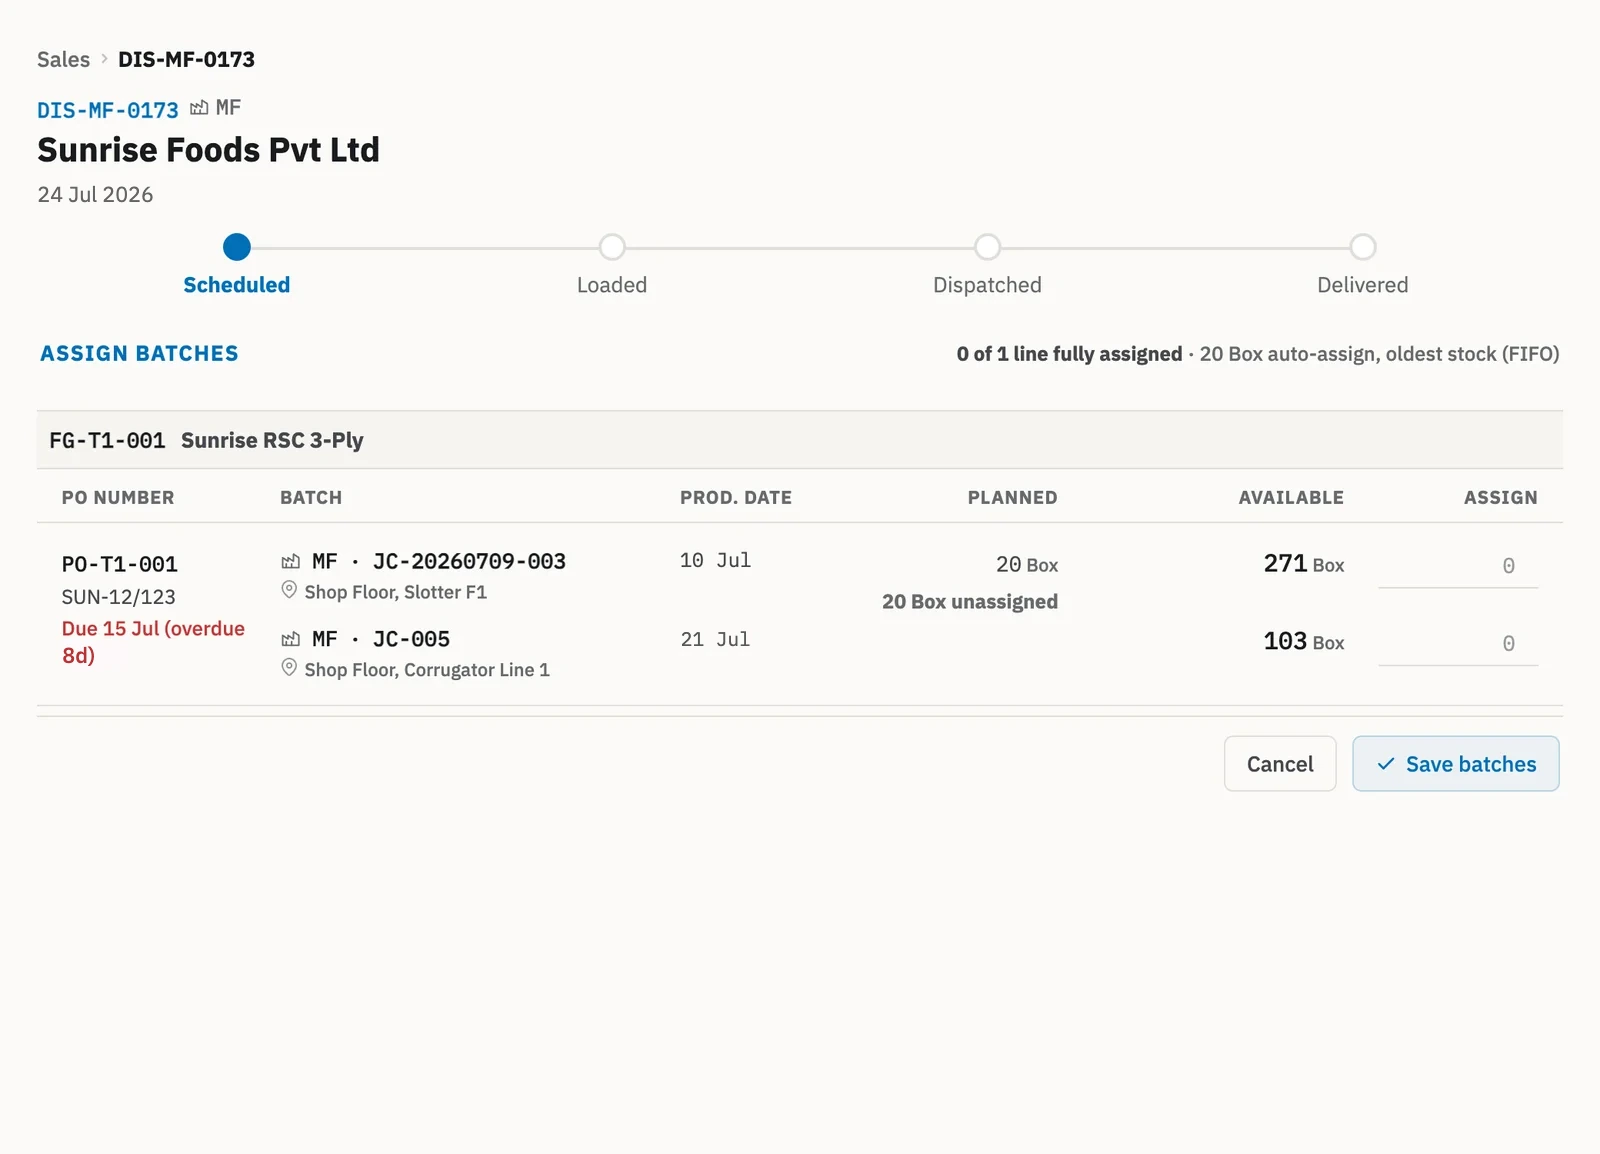Click batch code JC-005
Image resolution: width=1600 pixels, height=1154 pixels.
(411, 639)
